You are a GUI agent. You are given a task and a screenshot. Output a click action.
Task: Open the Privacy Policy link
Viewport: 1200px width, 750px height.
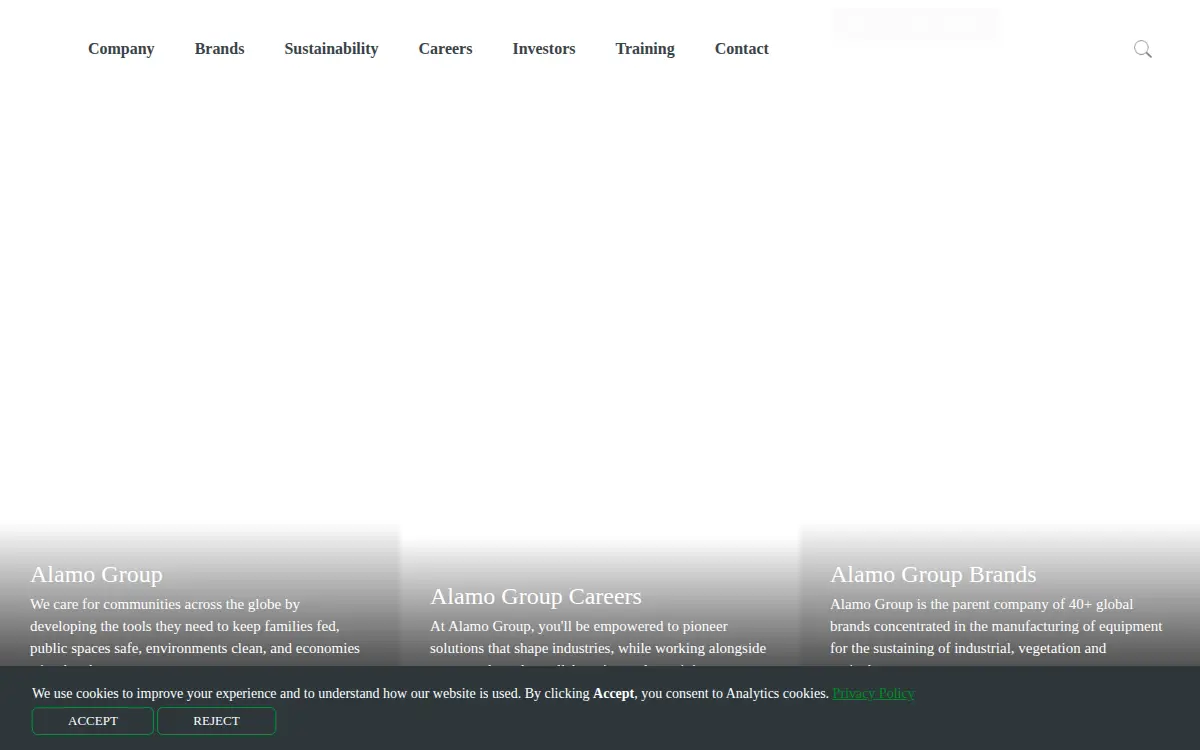click(x=873, y=693)
